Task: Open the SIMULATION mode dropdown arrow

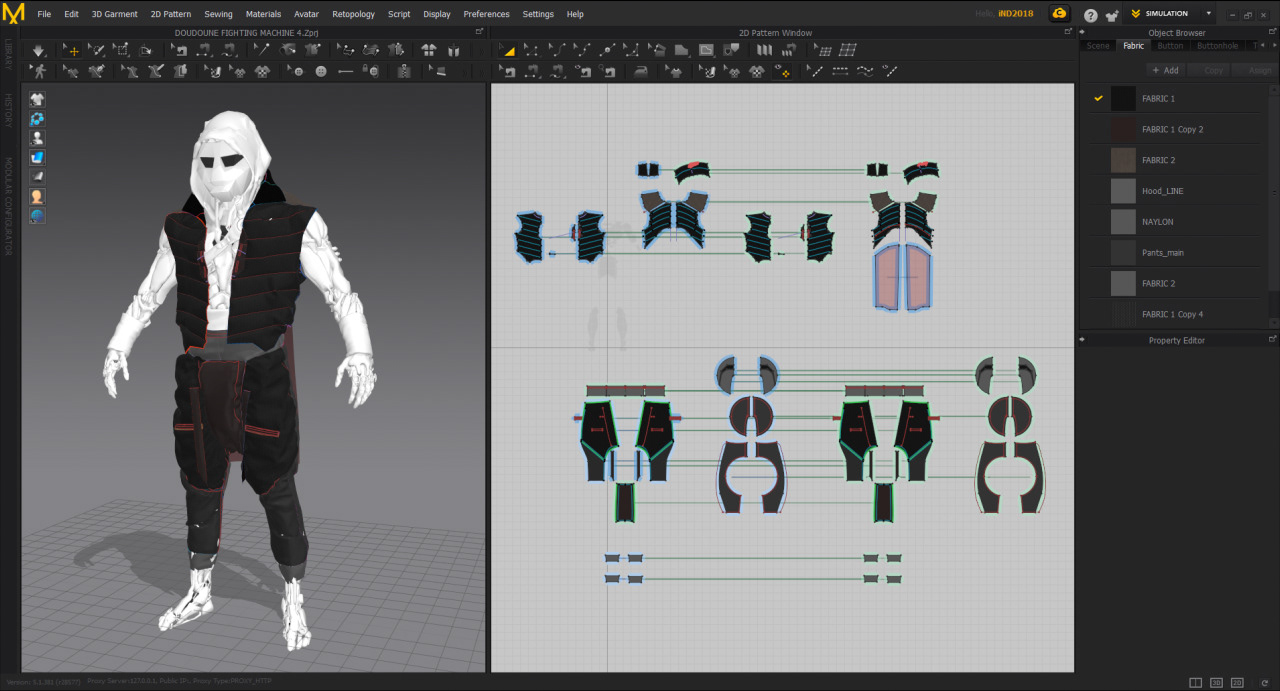Action: tap(1208, 14)
